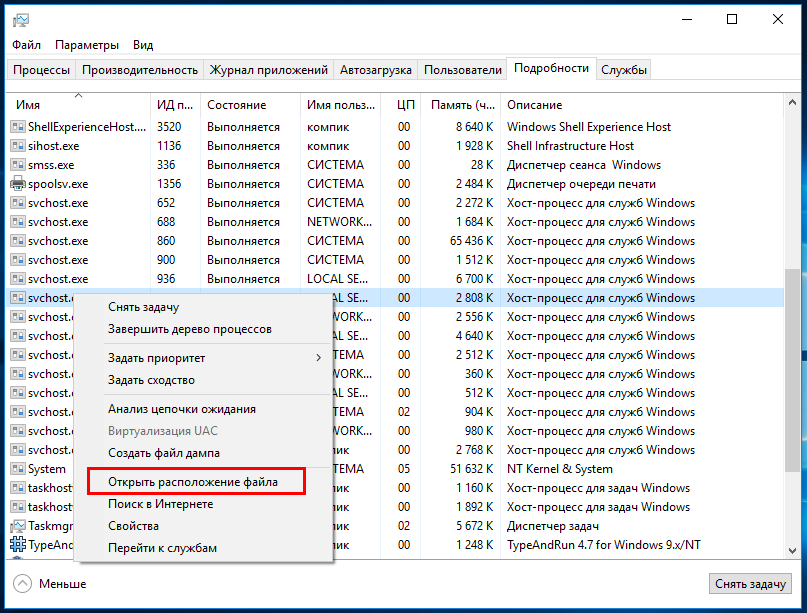This screenshot has height=613, width=807.
Task: Click the Снять задачу button at bottom
Action: tap(750, 584)
